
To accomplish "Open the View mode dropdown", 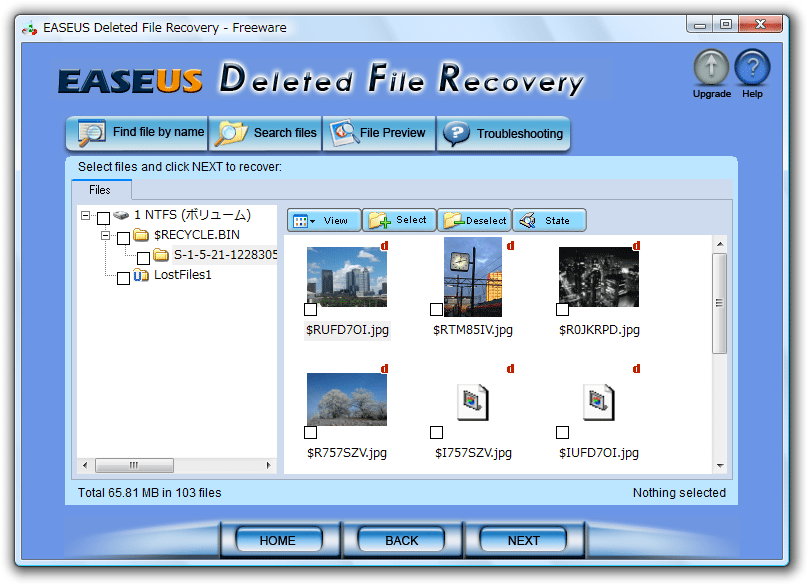I will [324, 221].
